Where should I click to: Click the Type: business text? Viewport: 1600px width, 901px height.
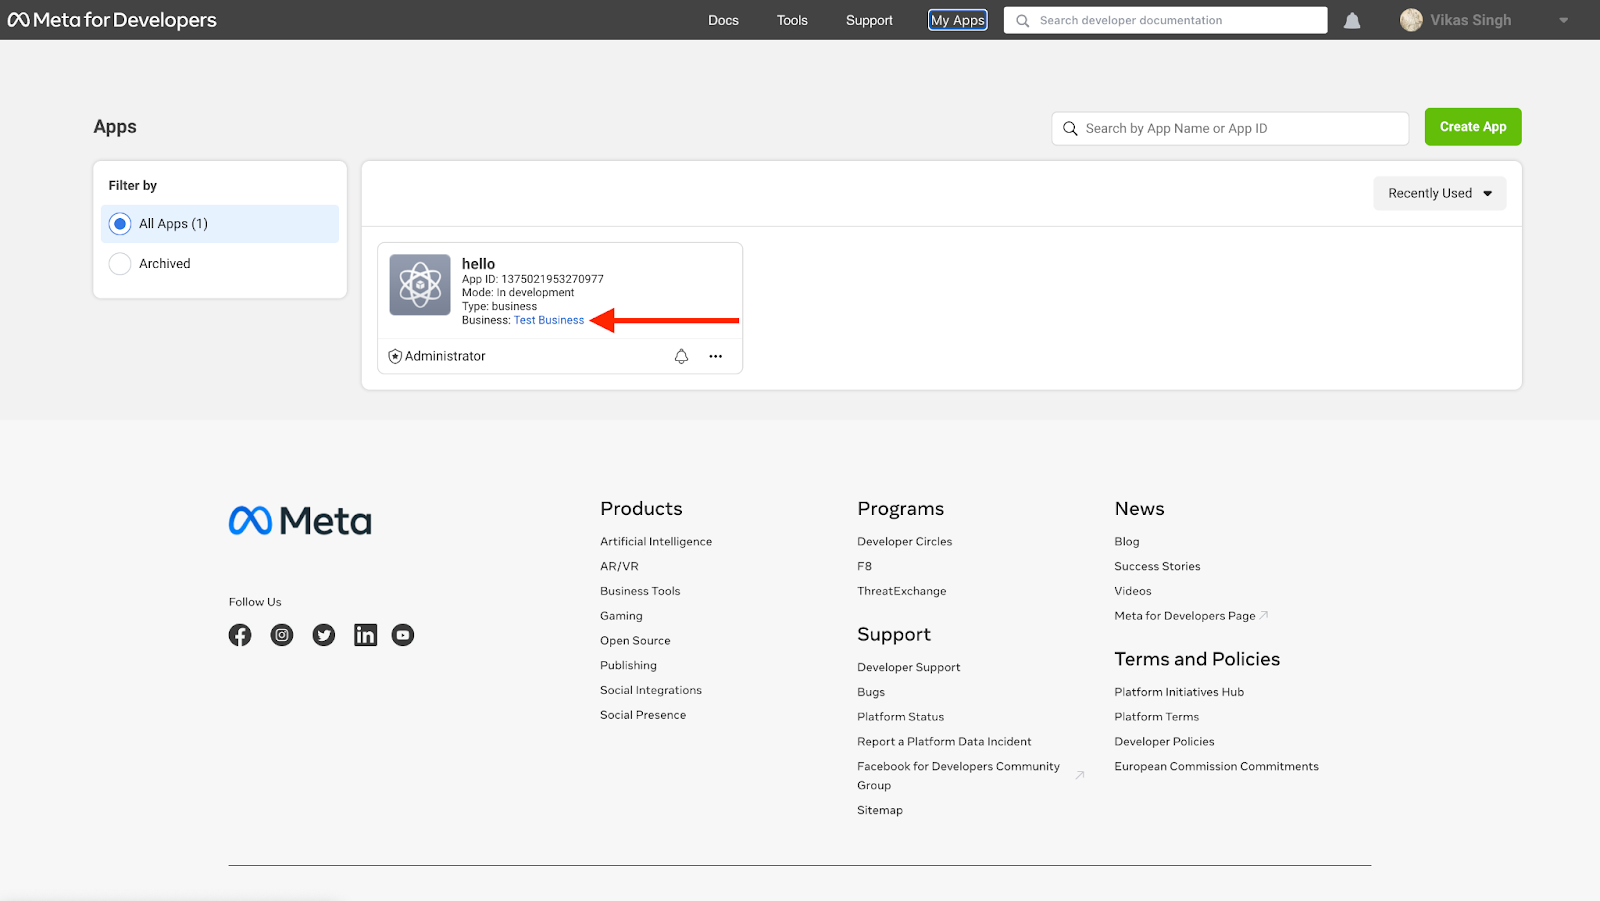pyautogui.click(x=499, y=307)
